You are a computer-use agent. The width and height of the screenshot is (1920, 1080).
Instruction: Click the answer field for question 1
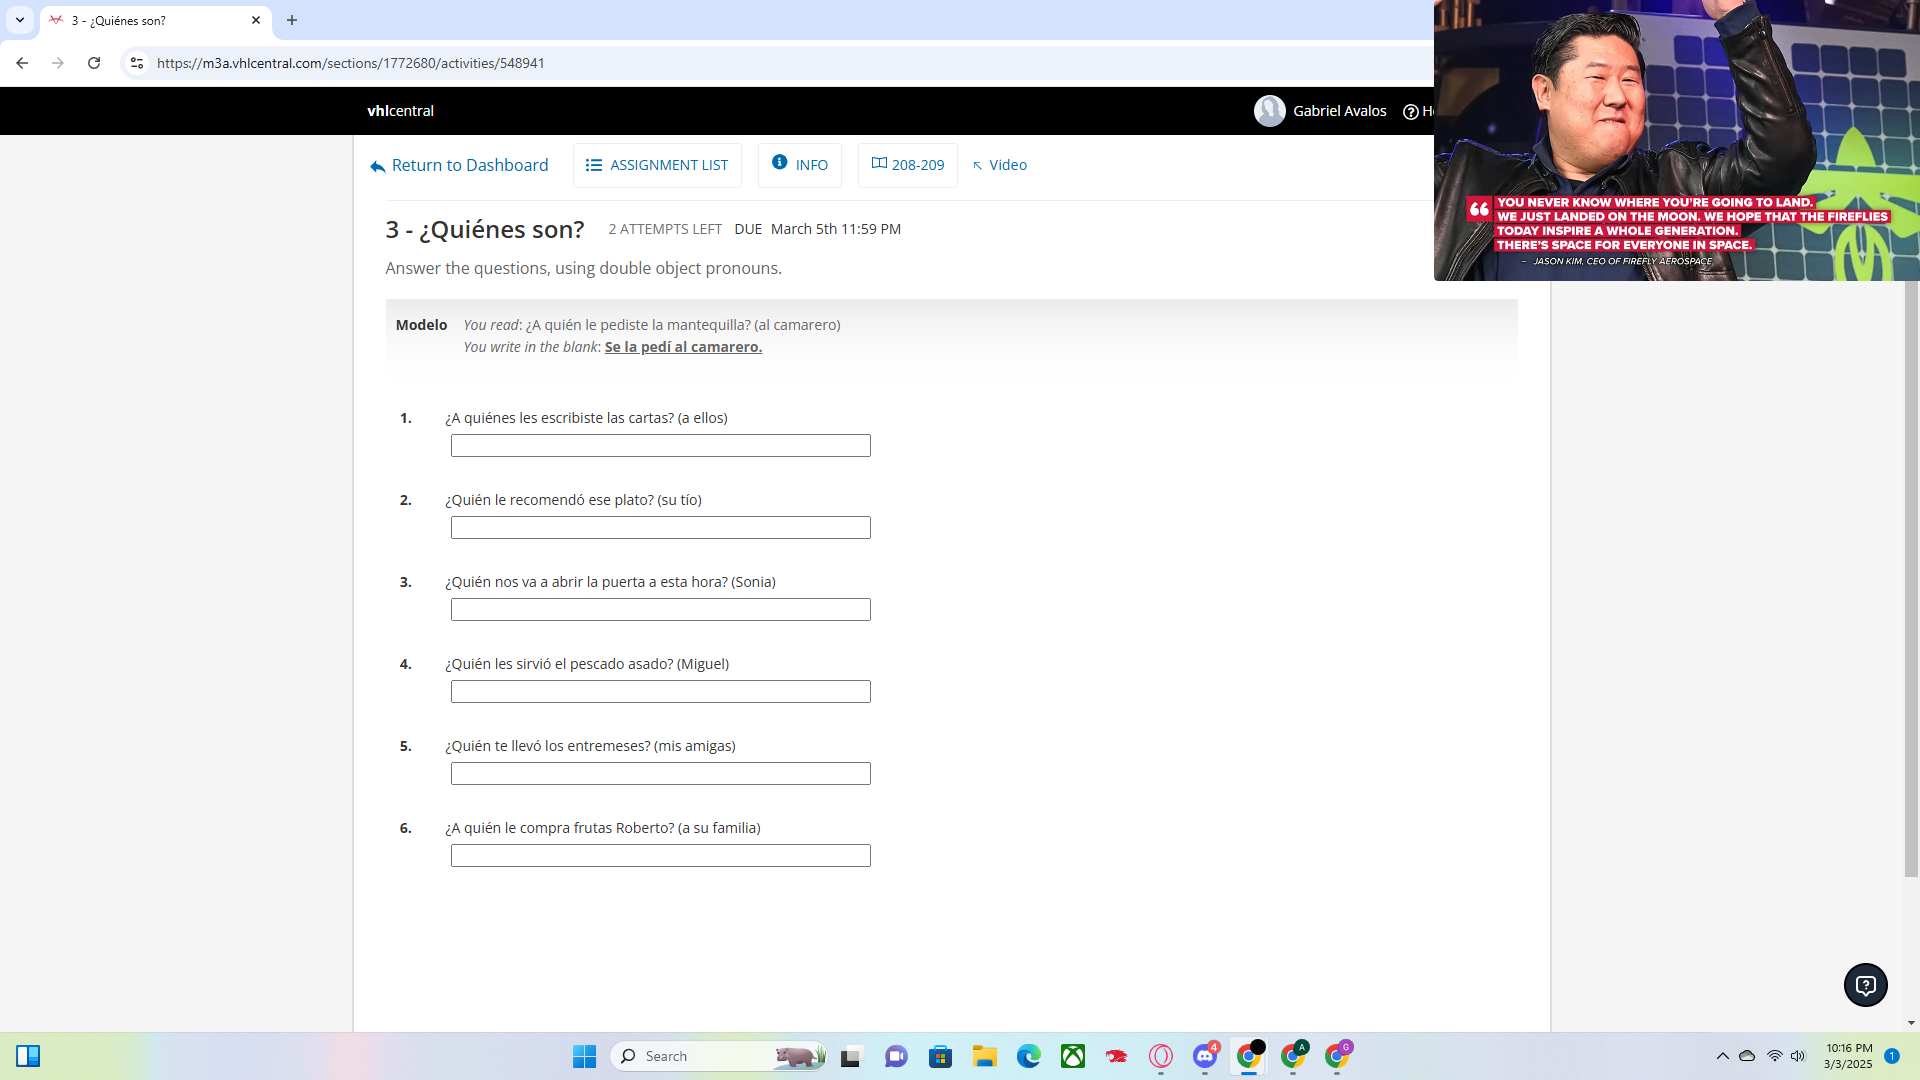click(x=660, y=446)
